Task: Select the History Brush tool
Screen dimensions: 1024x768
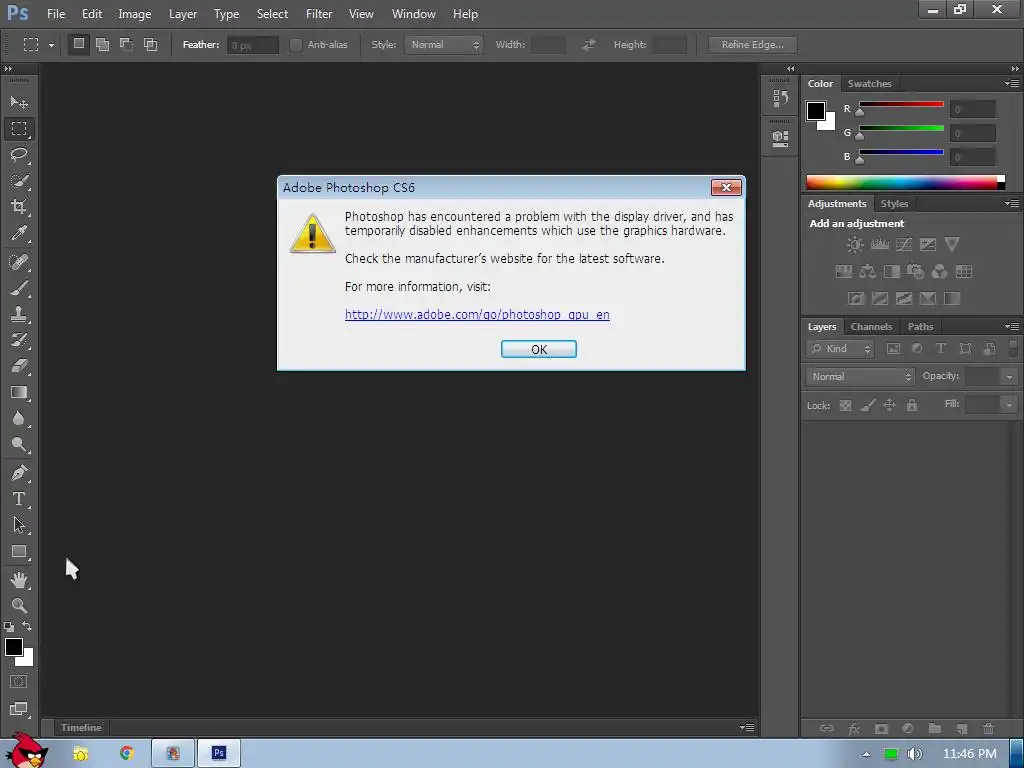Action: pos(19,340)
